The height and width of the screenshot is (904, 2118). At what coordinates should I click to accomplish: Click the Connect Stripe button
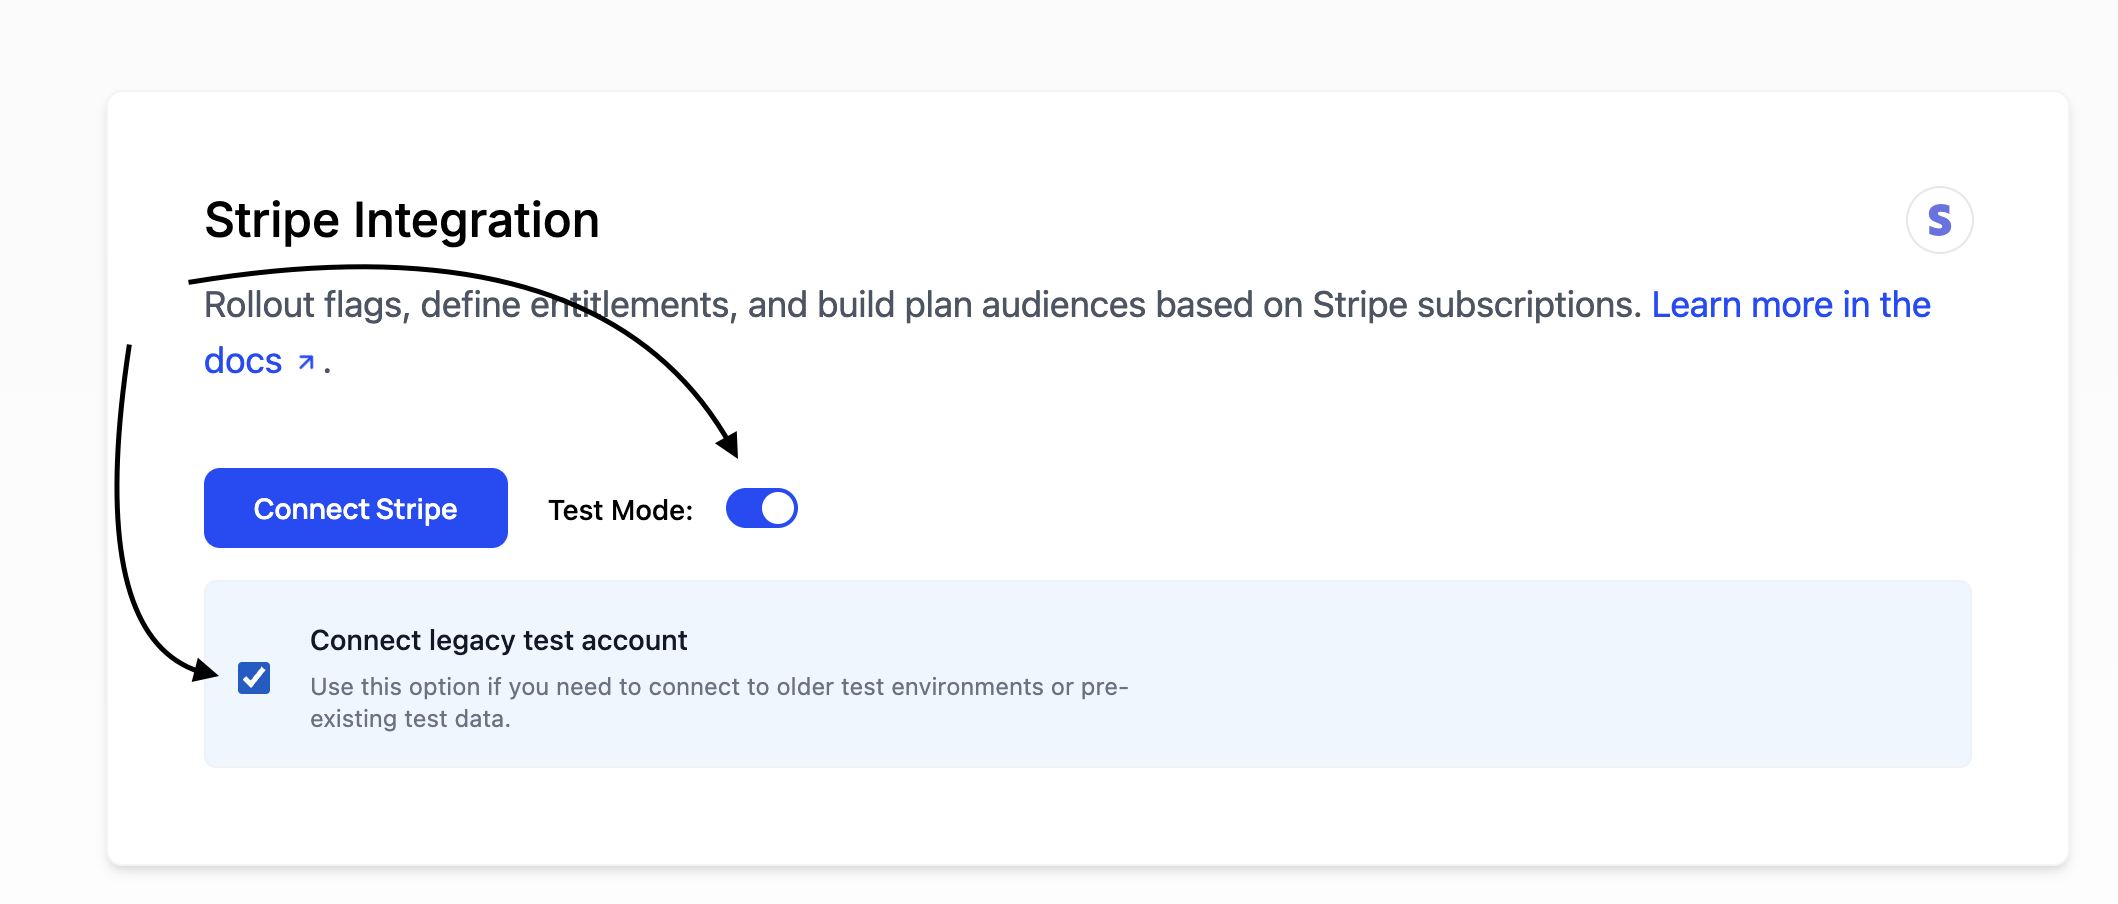click(354, 508)
